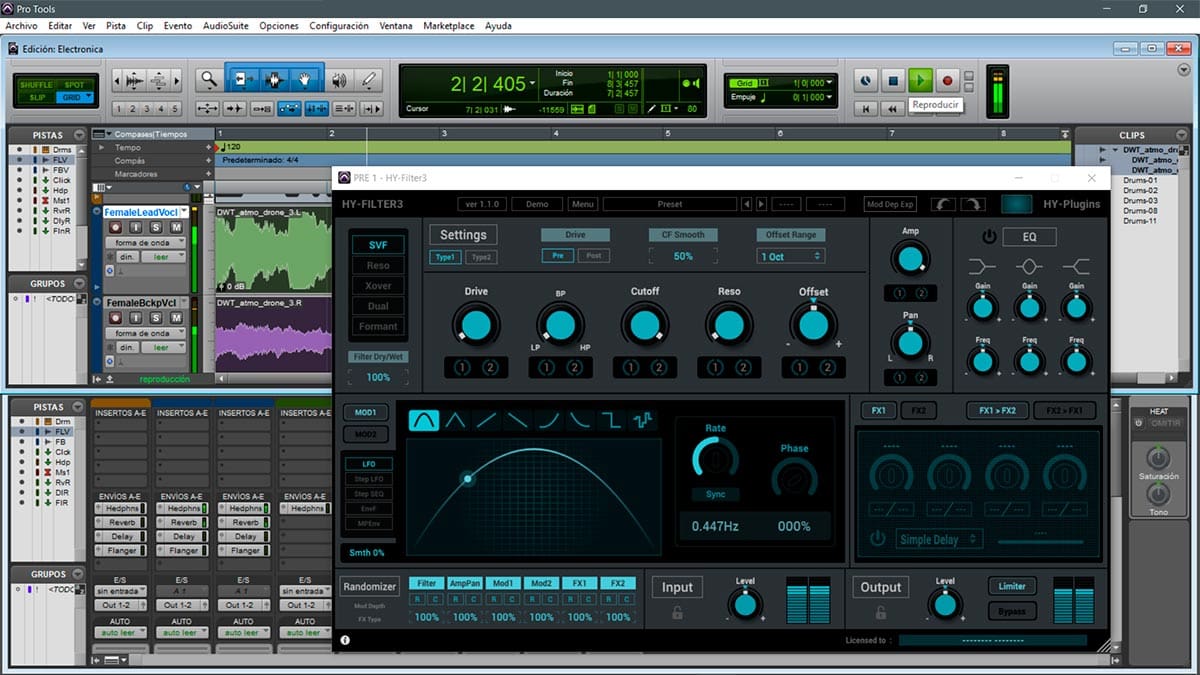Select the MOD1 modulation button

click(366, 412)
